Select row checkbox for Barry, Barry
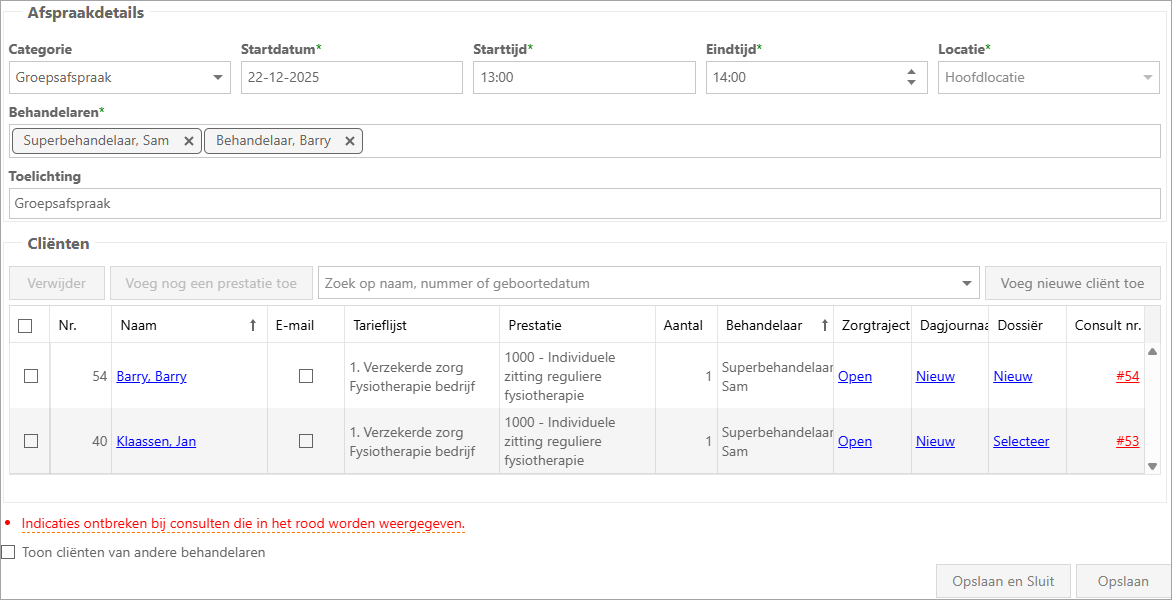 pos(31,376)
